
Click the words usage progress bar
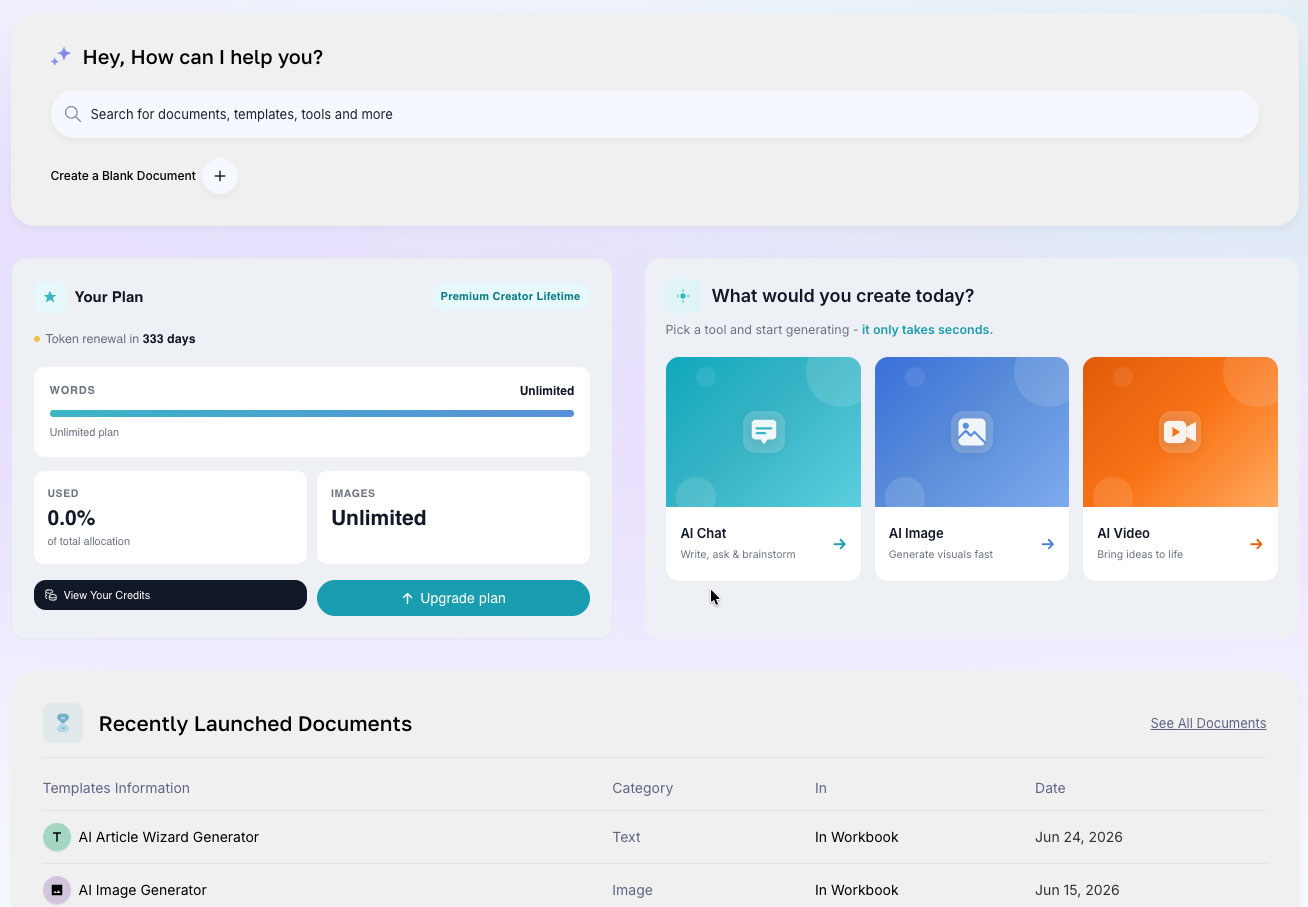point(312,413)
